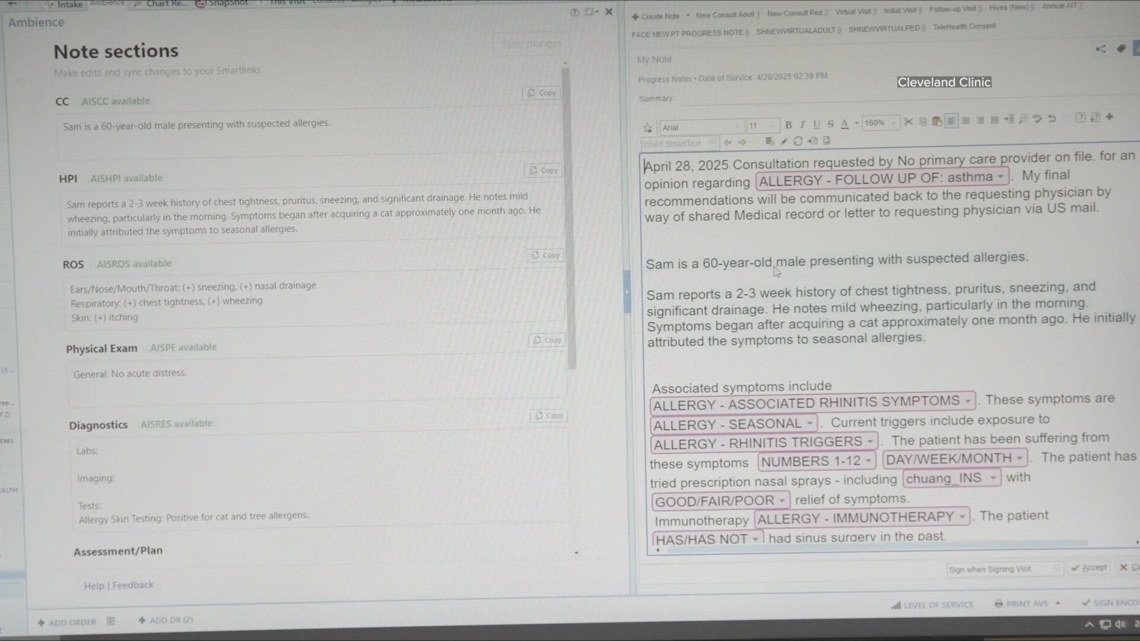
Task: Open the 160% zoom dropdown
Action: (x=880, y=123)
